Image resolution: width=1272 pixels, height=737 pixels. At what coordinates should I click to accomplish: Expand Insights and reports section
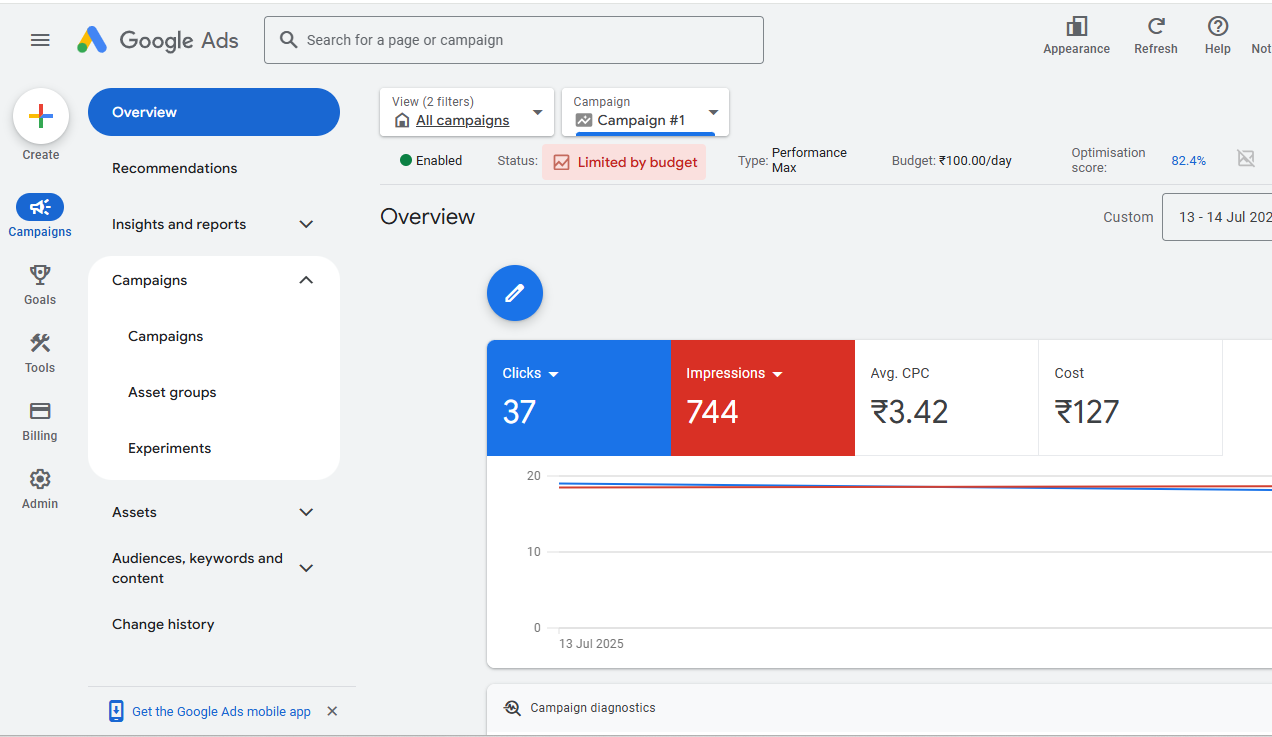[x=306, y=224]
